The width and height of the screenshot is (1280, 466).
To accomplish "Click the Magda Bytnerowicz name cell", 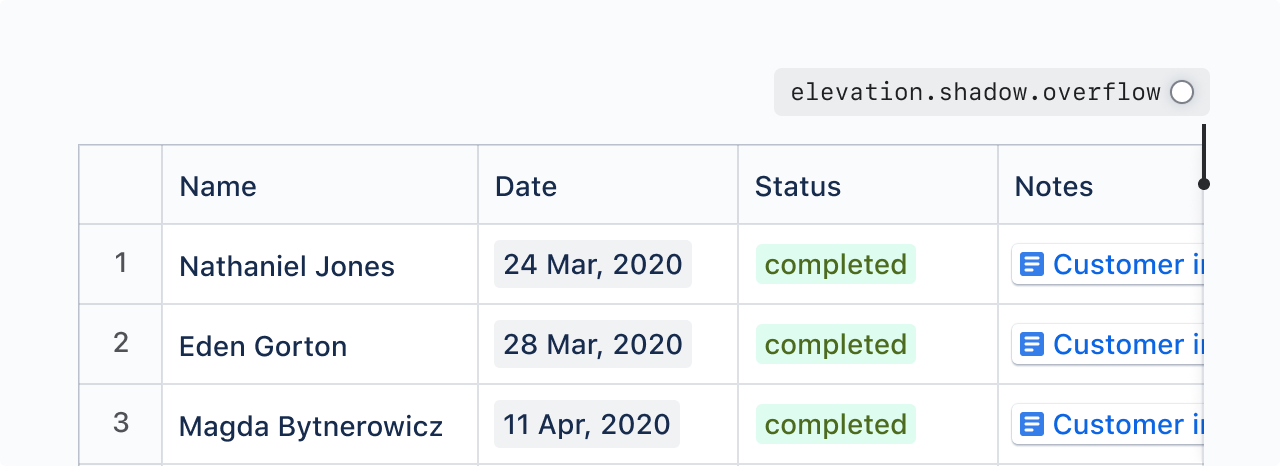I will point(311,427).
